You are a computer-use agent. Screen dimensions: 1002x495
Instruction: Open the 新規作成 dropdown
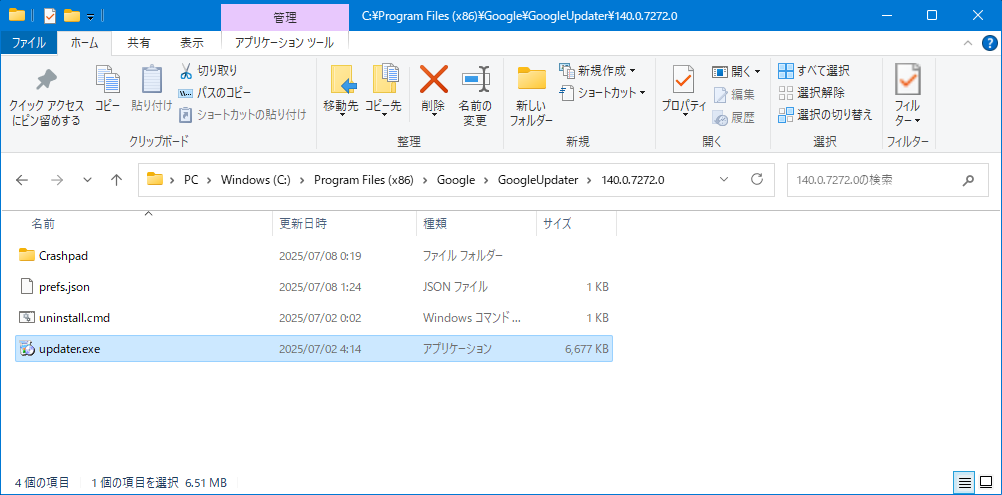click(x=597, y=70)
